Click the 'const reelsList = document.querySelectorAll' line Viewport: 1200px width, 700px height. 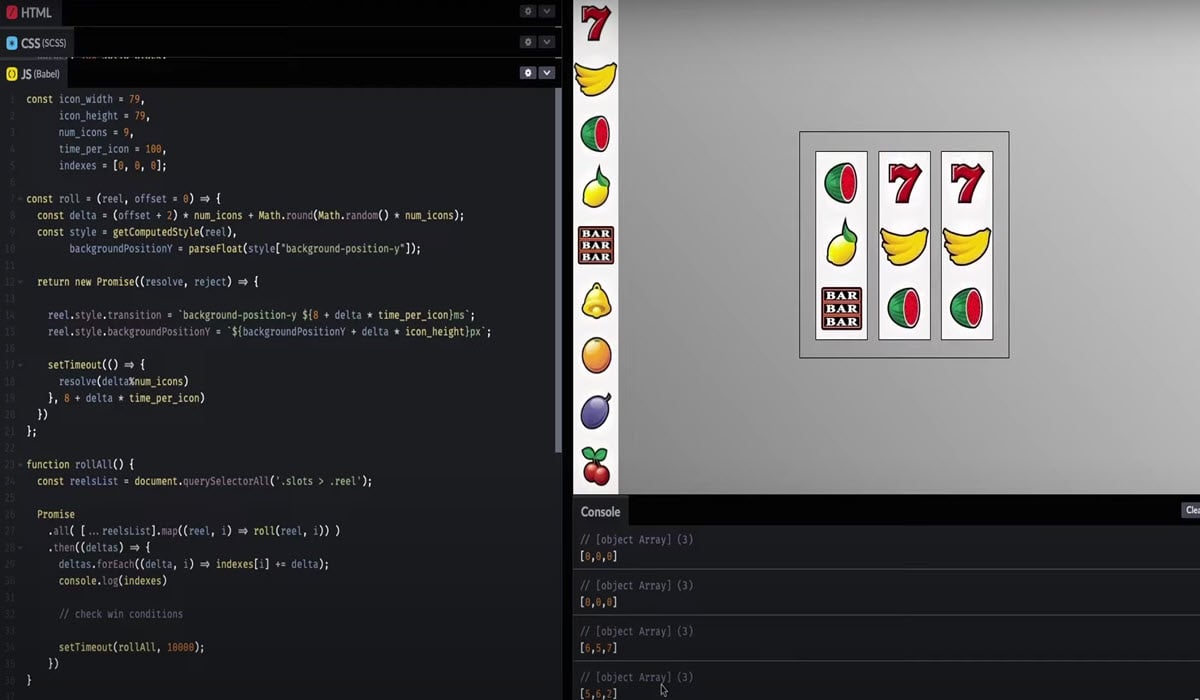(x=204, y=481)
